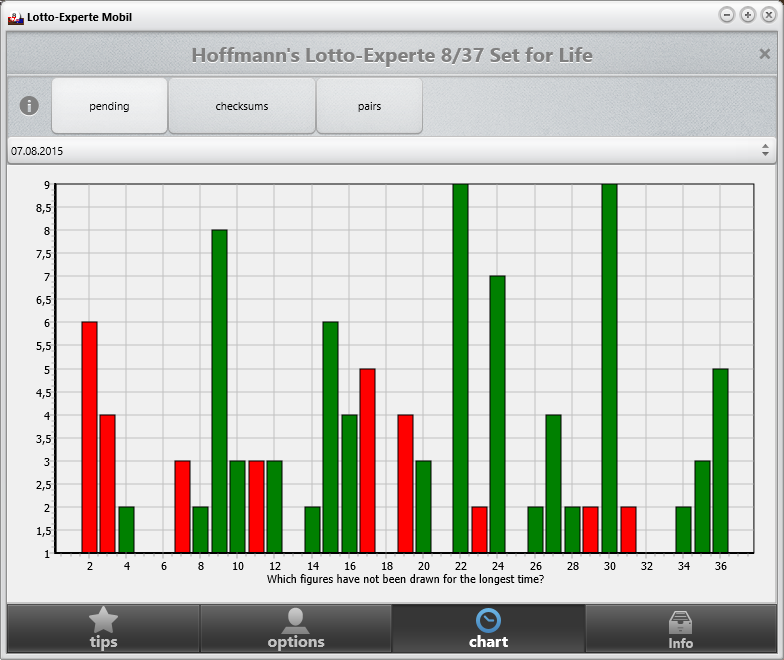The height and width of the screenshot is (660, 784).
Task: Click the red bar for number 19
Action: pos(406,484)
